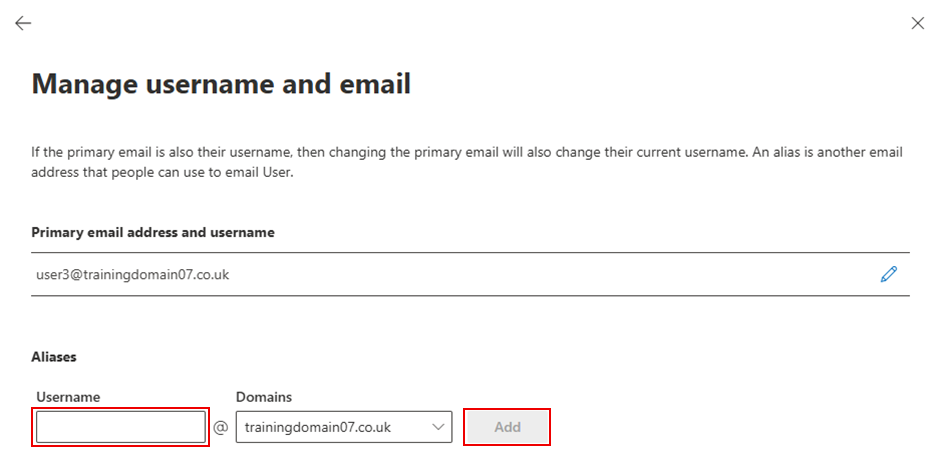Click the line ending with email User
This screenshot has height=454, width=940.
pos(162,174)
